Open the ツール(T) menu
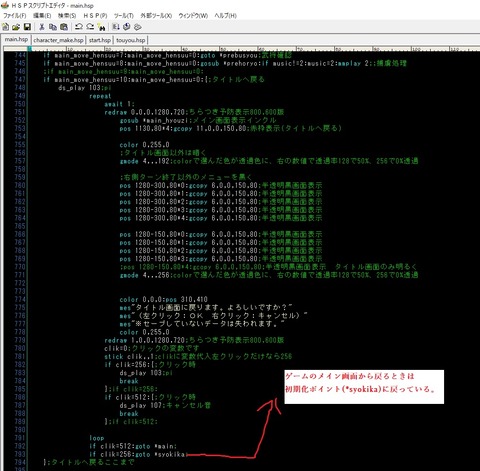The image size is (480, 471). click(124, 16)
